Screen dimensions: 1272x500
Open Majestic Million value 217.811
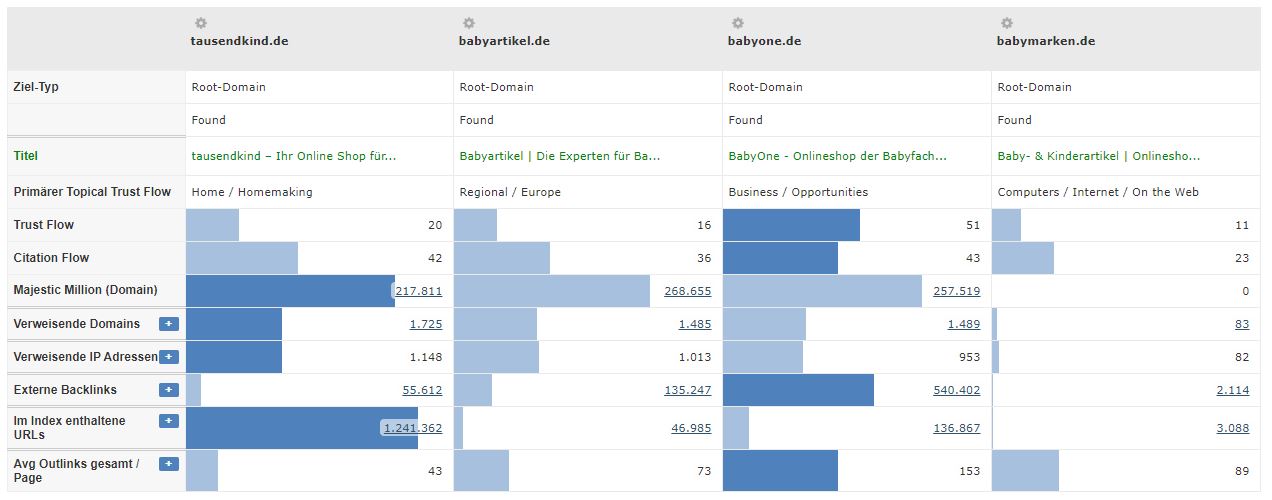418,291
